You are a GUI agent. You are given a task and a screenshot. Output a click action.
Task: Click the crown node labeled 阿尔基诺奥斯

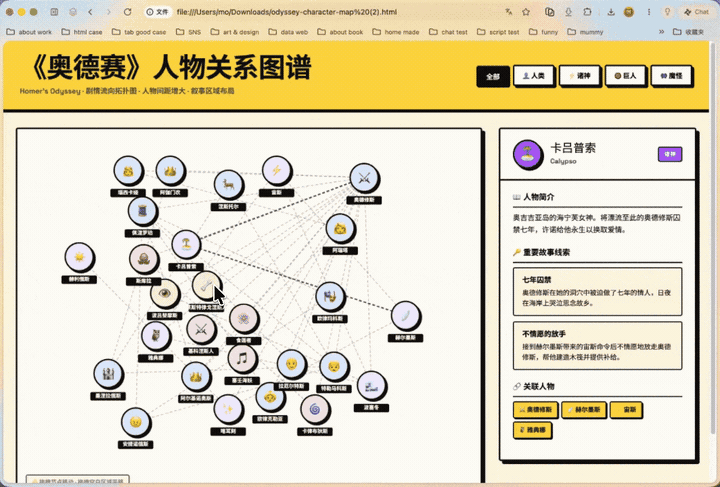point(196,376)
